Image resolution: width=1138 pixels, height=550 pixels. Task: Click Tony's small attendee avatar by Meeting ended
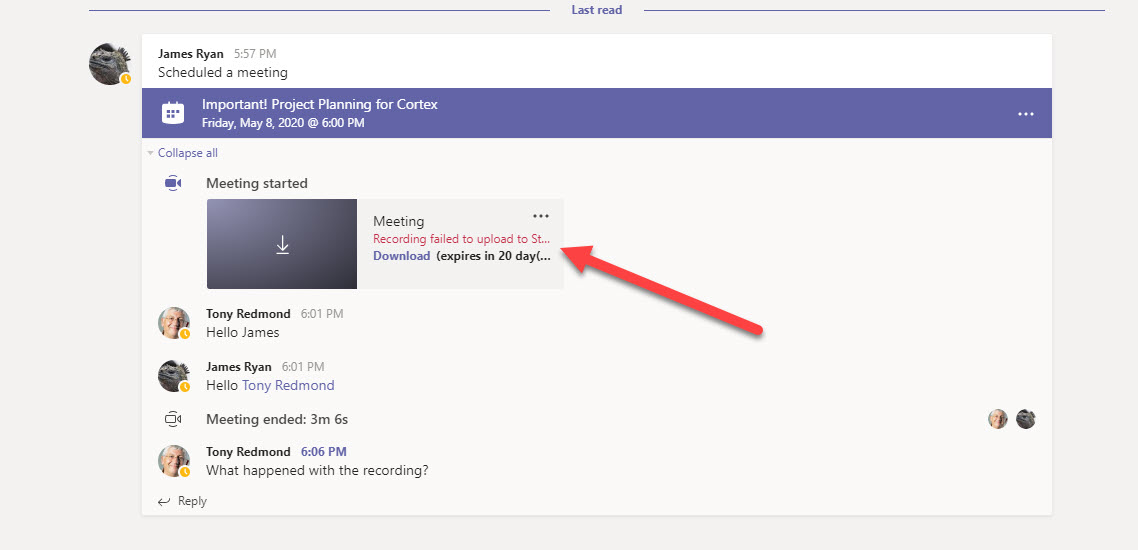[998, 419]
